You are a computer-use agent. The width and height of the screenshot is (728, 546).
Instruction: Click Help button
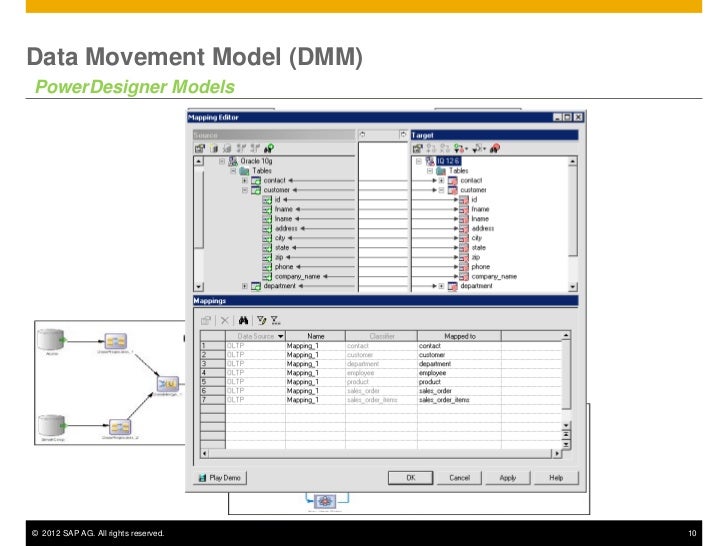pos(556,478)
